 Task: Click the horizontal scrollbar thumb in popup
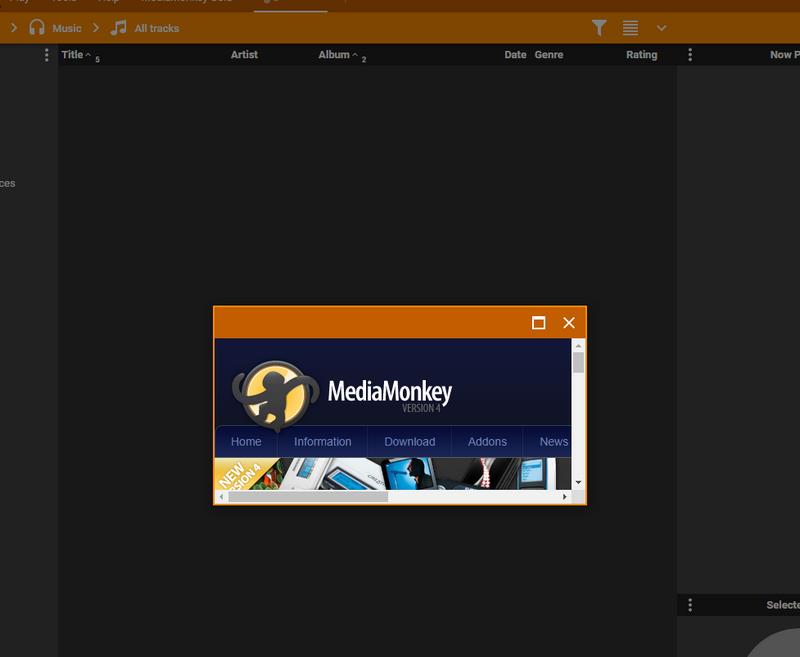point(307,497)
